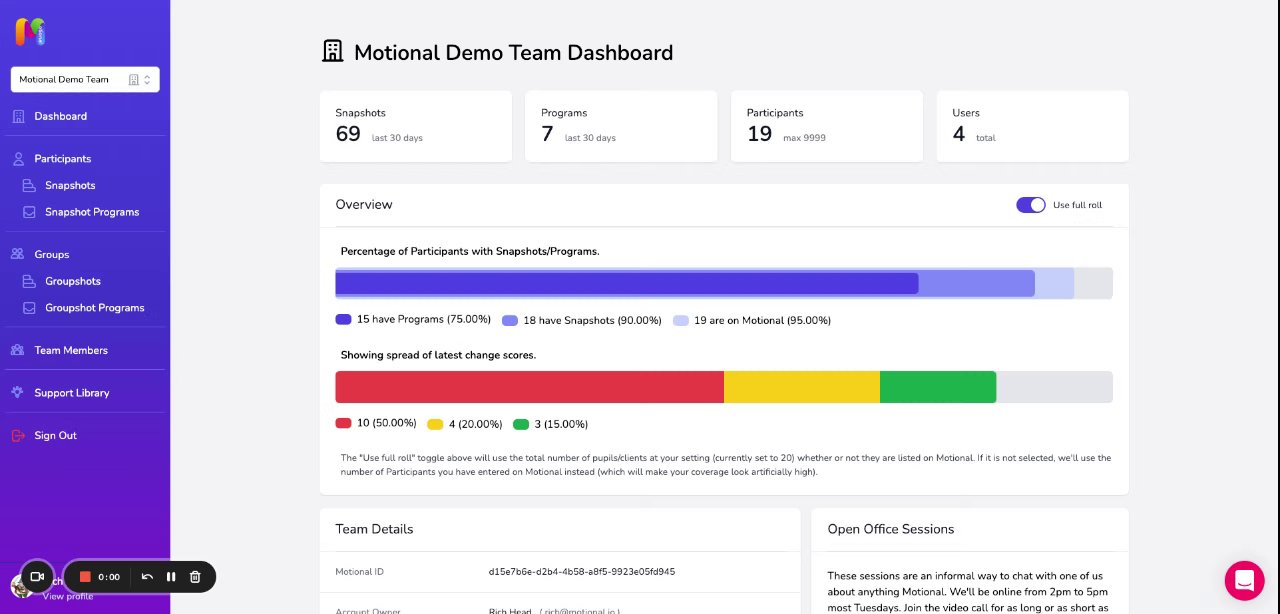
Task: Click the restart arrow in the recording bar
Action: click(147, 577)
